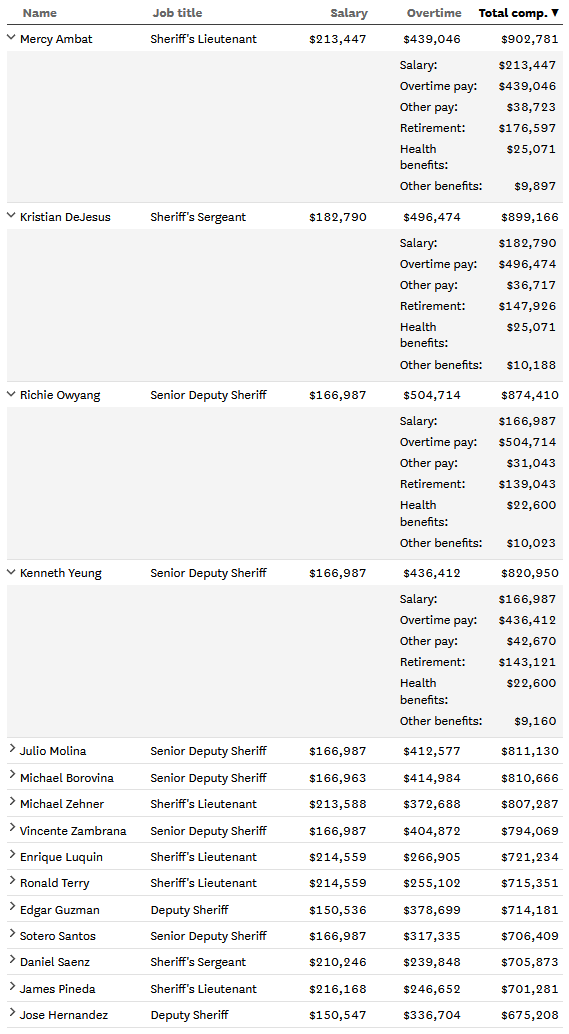Expand Vincente Zambrana row chevron
The image size is (569, 1034).
pos(12,828)
